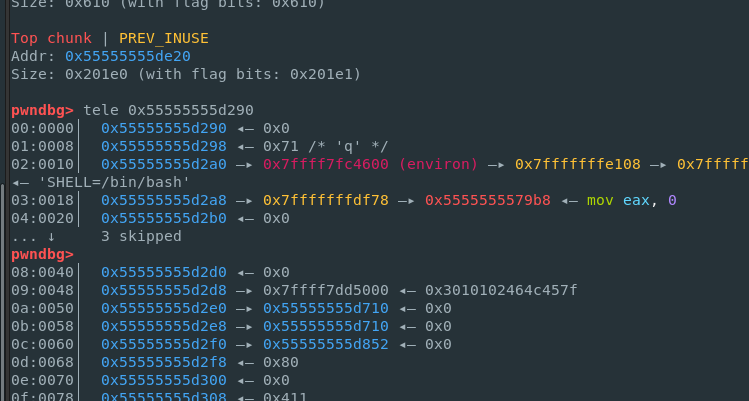Click address 0x55555555d298 in the telescope output
749x401 pixels.
[163, 146]
